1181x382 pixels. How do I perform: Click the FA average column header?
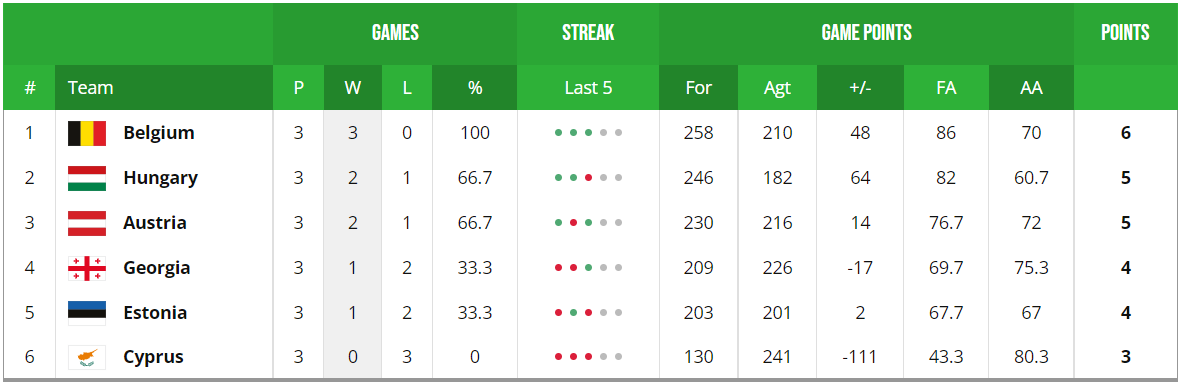(x=946, y=87)
